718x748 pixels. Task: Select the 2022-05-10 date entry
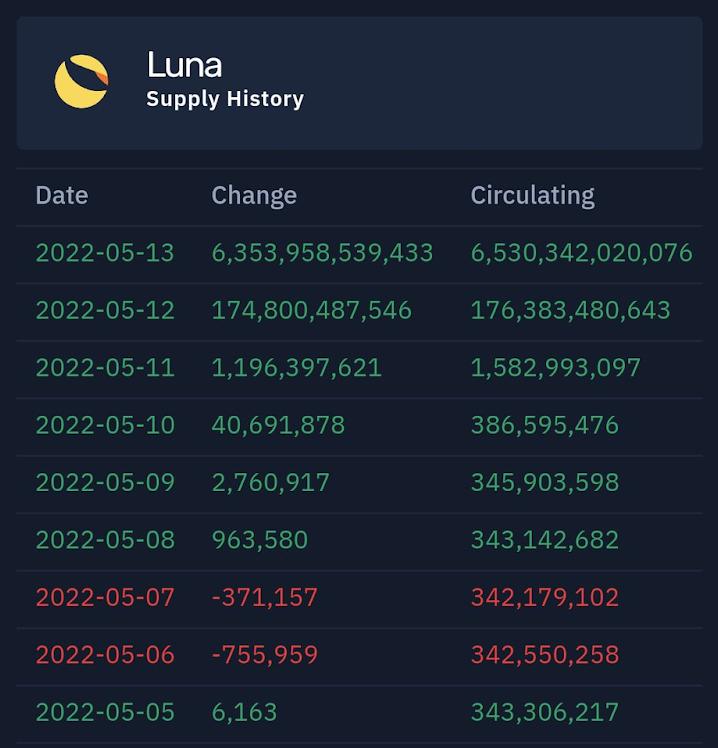point(105,425)
